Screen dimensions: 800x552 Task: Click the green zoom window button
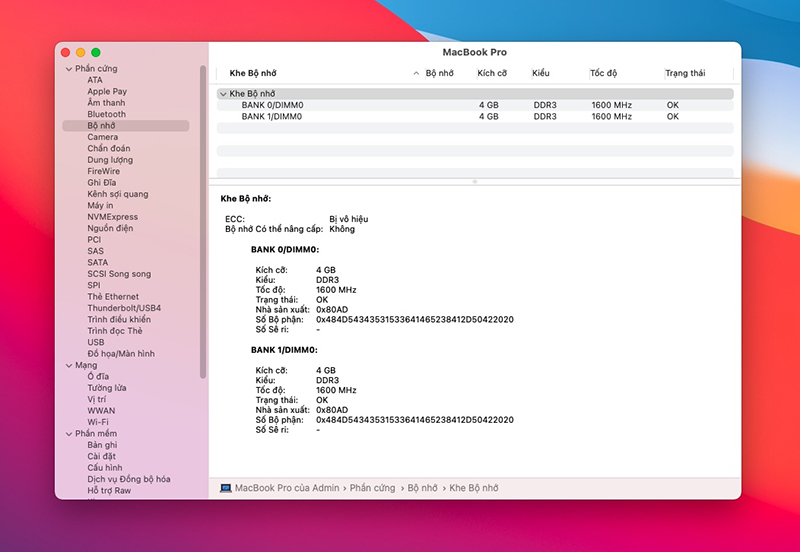pos(96,53)
